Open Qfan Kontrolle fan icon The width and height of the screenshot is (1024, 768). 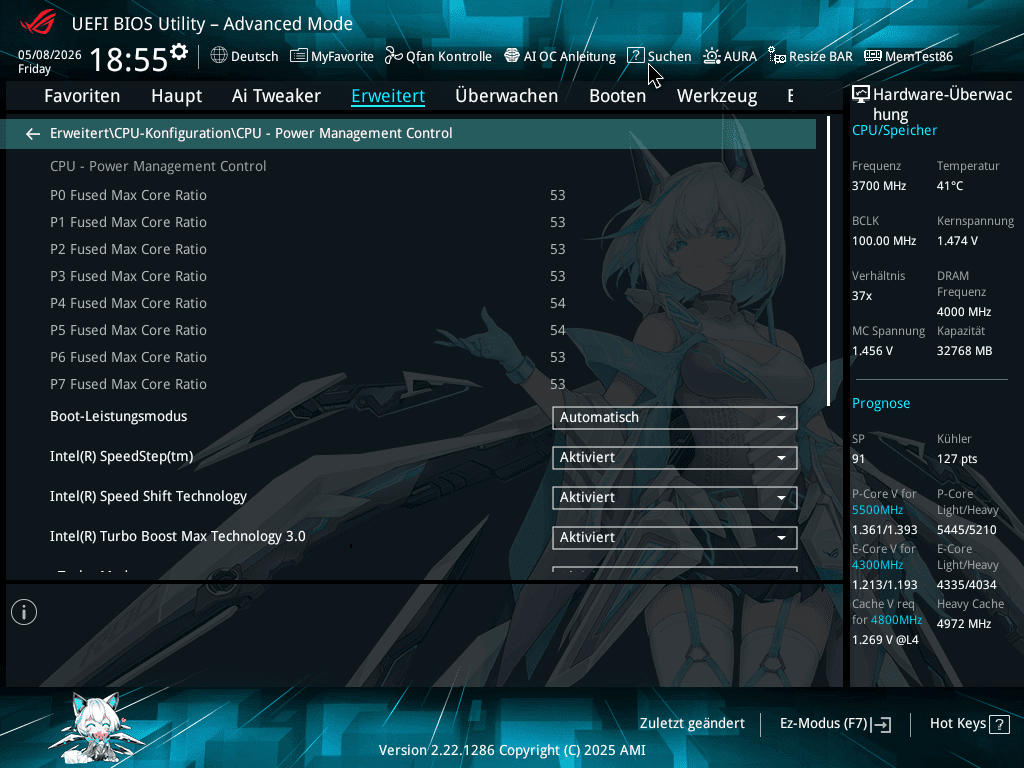(x=393, y=56)
